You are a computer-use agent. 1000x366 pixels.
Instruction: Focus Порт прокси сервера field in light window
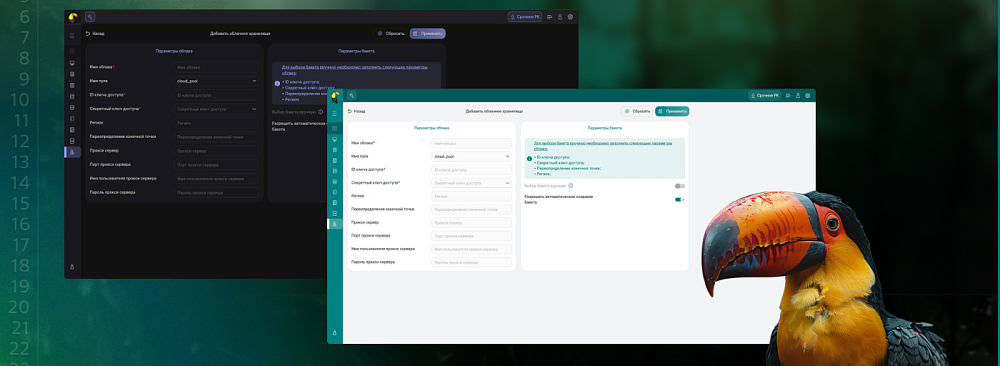[x=471, y=236]
